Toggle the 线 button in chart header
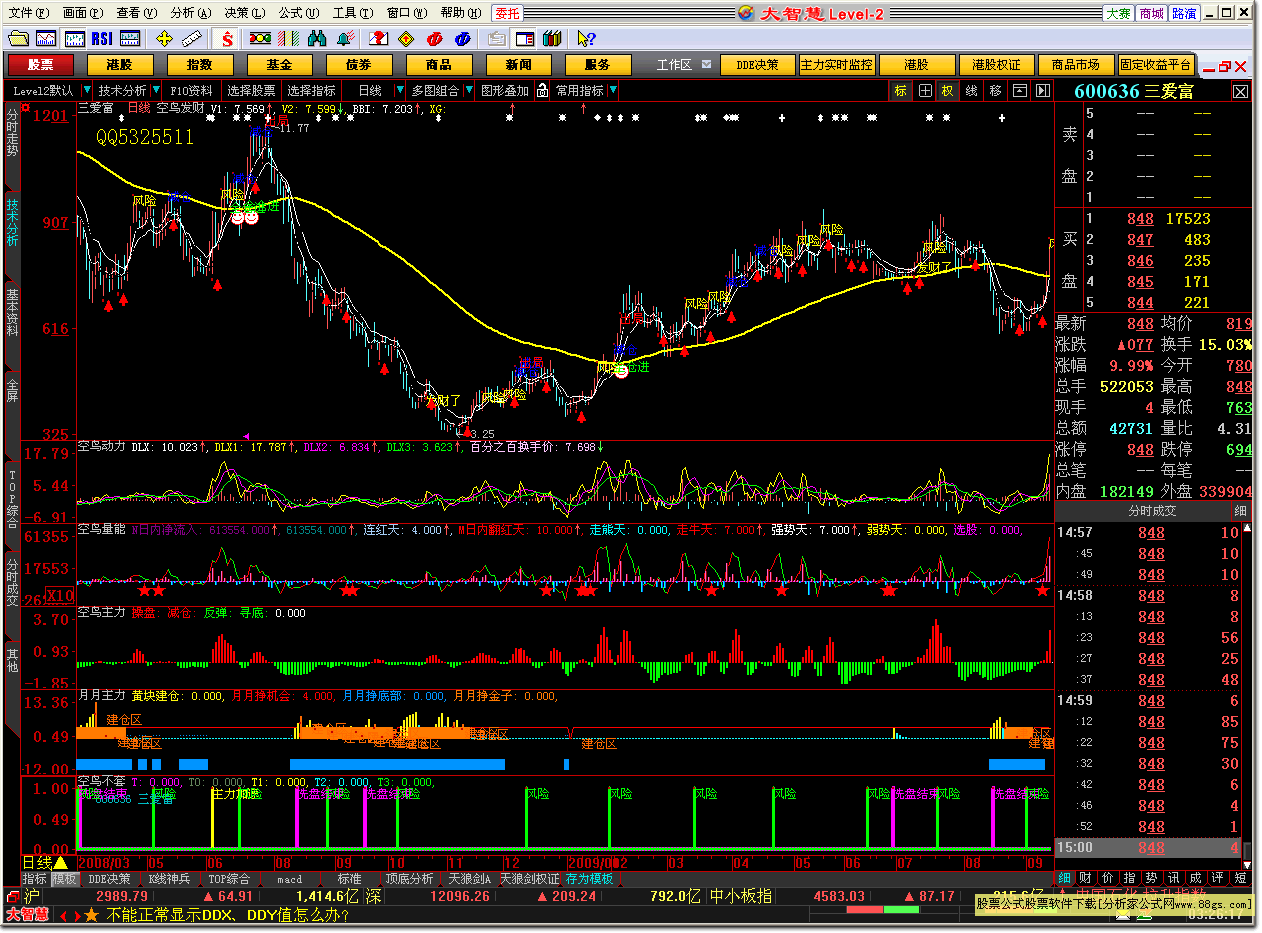The image size is (1262, 933). click(x=972, y=90)
